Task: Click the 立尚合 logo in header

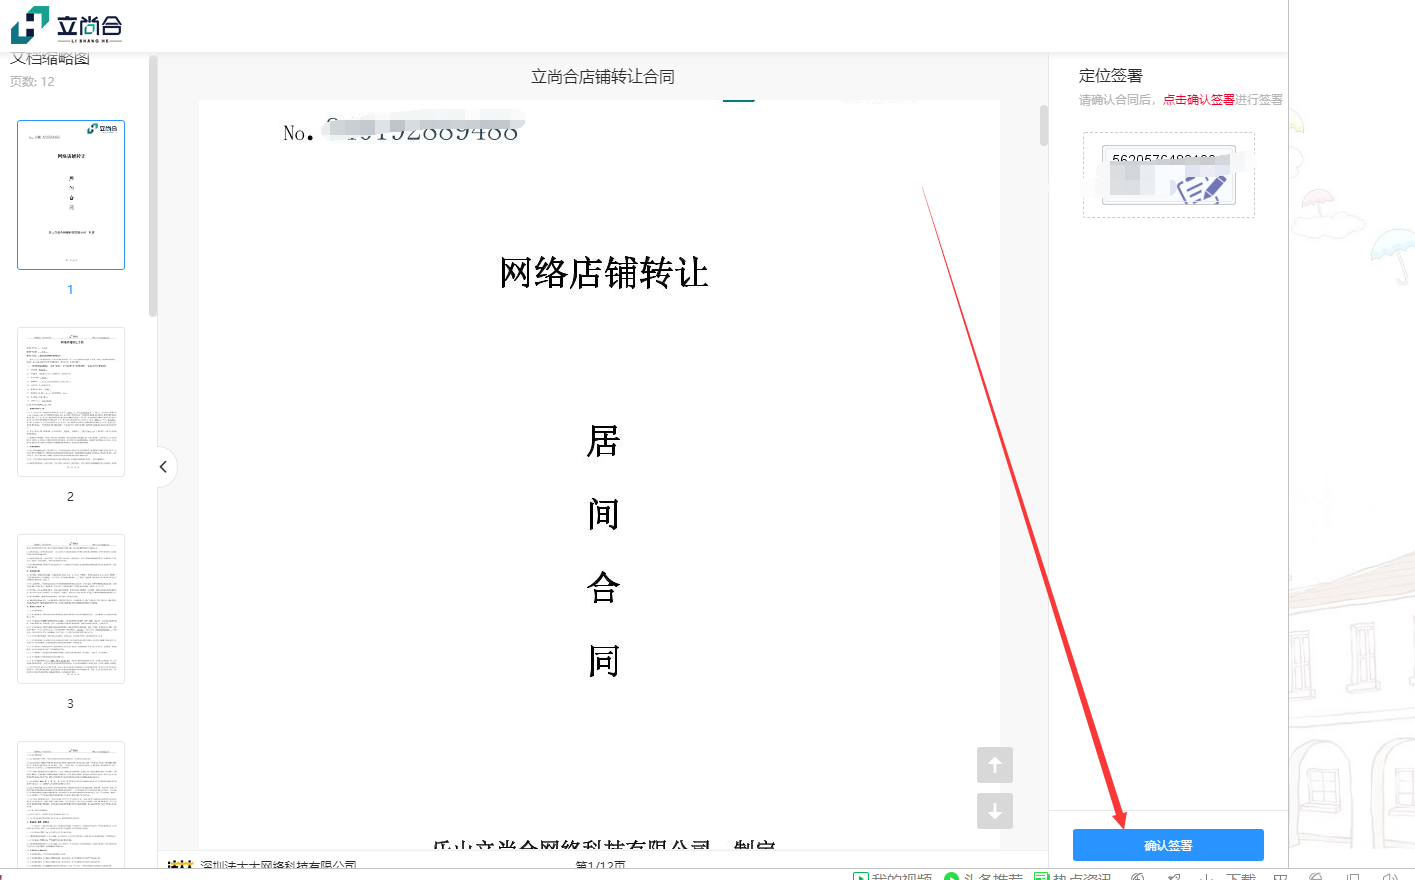Action: point(66,26)
